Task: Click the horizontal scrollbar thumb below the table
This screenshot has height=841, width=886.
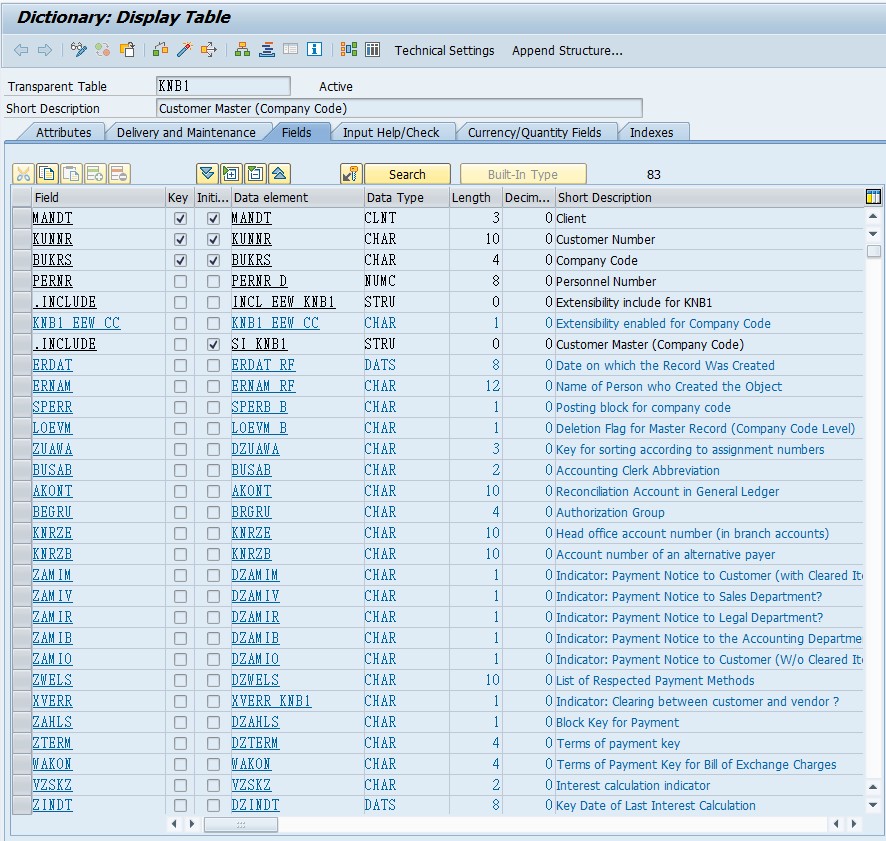Action: tap(241, 824)
